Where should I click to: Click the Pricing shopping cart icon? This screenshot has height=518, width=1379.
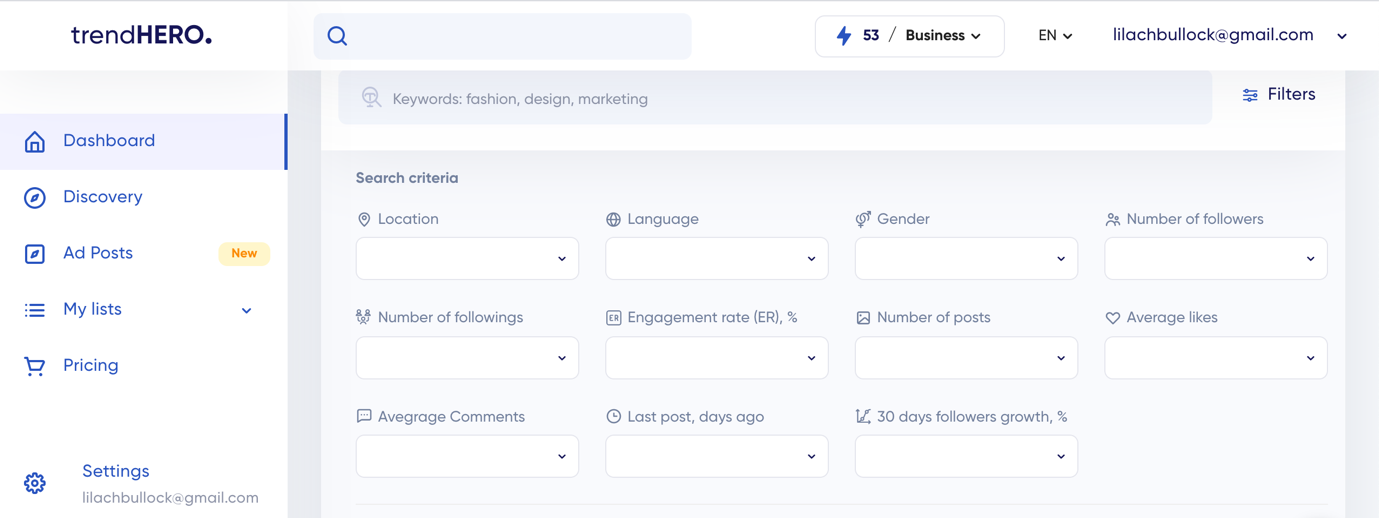[35, 366]
